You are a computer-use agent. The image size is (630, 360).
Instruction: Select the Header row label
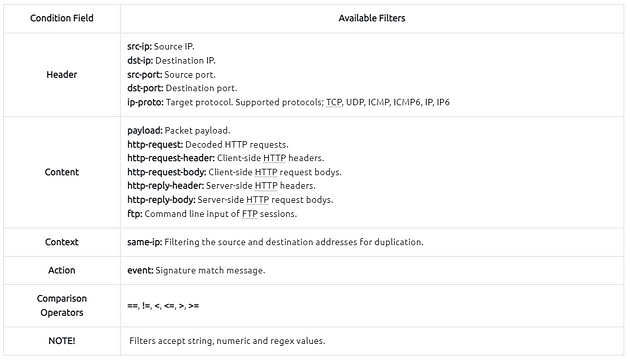61,74
